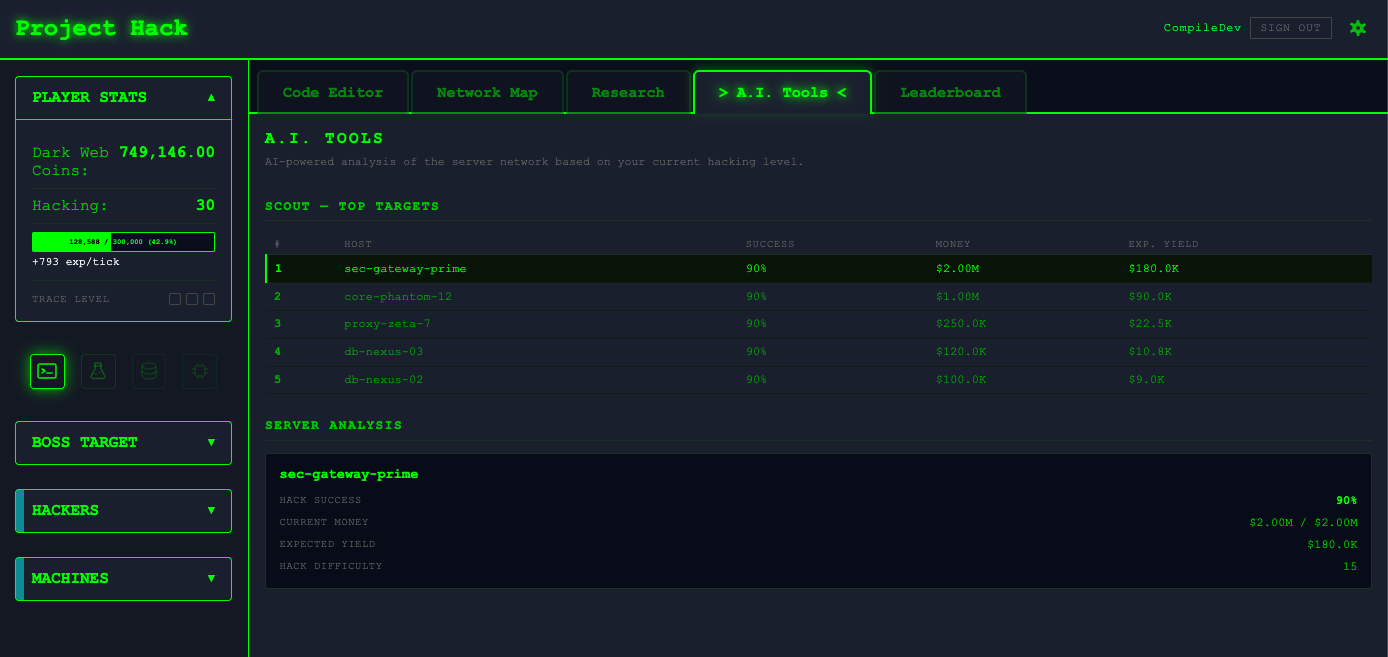
Task: Select the CPU chip icon in sidebar
Action: pyautogui.click(x=199, y=371)
